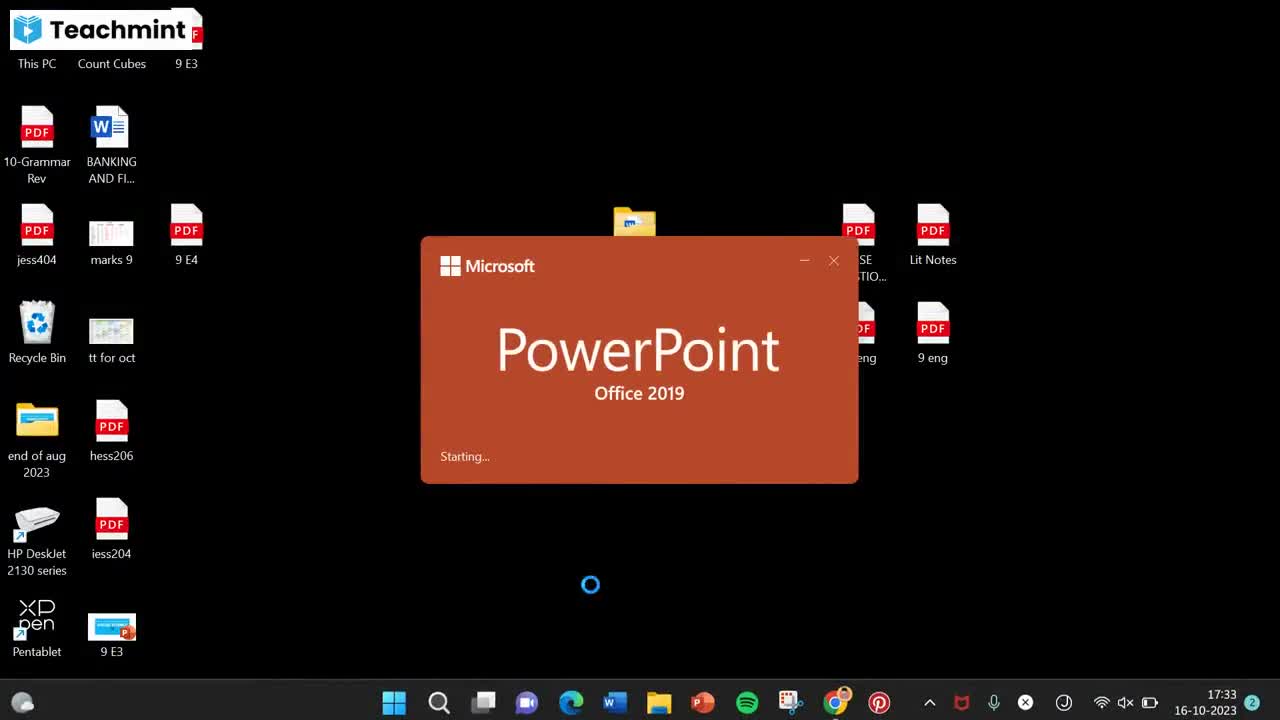Open the clock showing 17:33 16-10-2023
The height and width of the screenshot is (720, 1280).
coord(1206,703)
